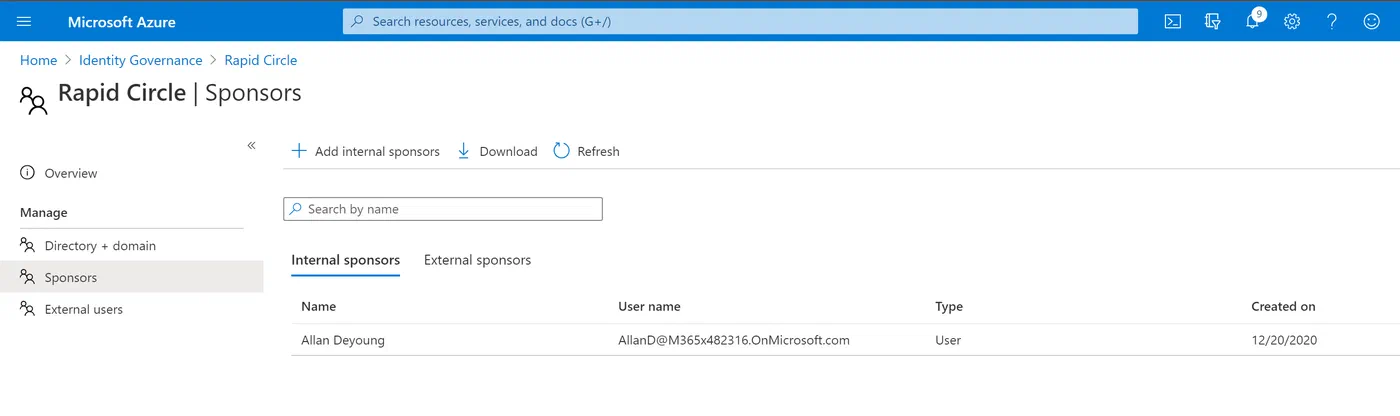Click the Download label in the toolbar

pyautogui.click(x=509, y=151)
